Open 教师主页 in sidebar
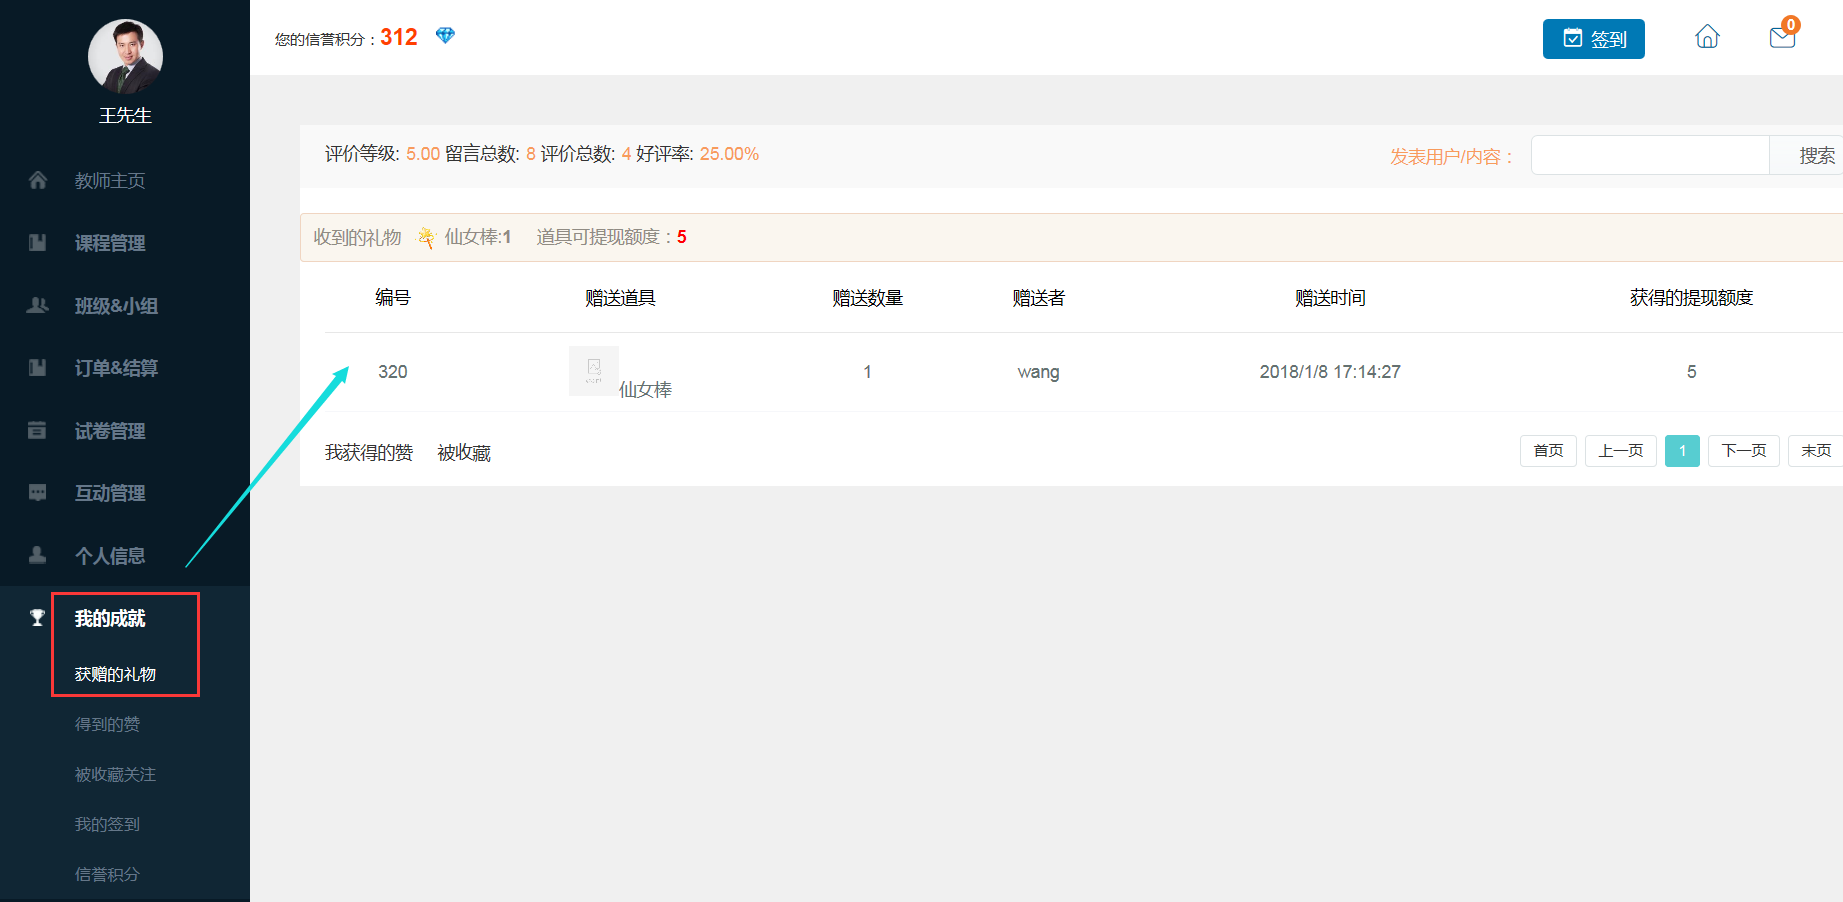Screen dimensions: 1843x902 [110, 181]
